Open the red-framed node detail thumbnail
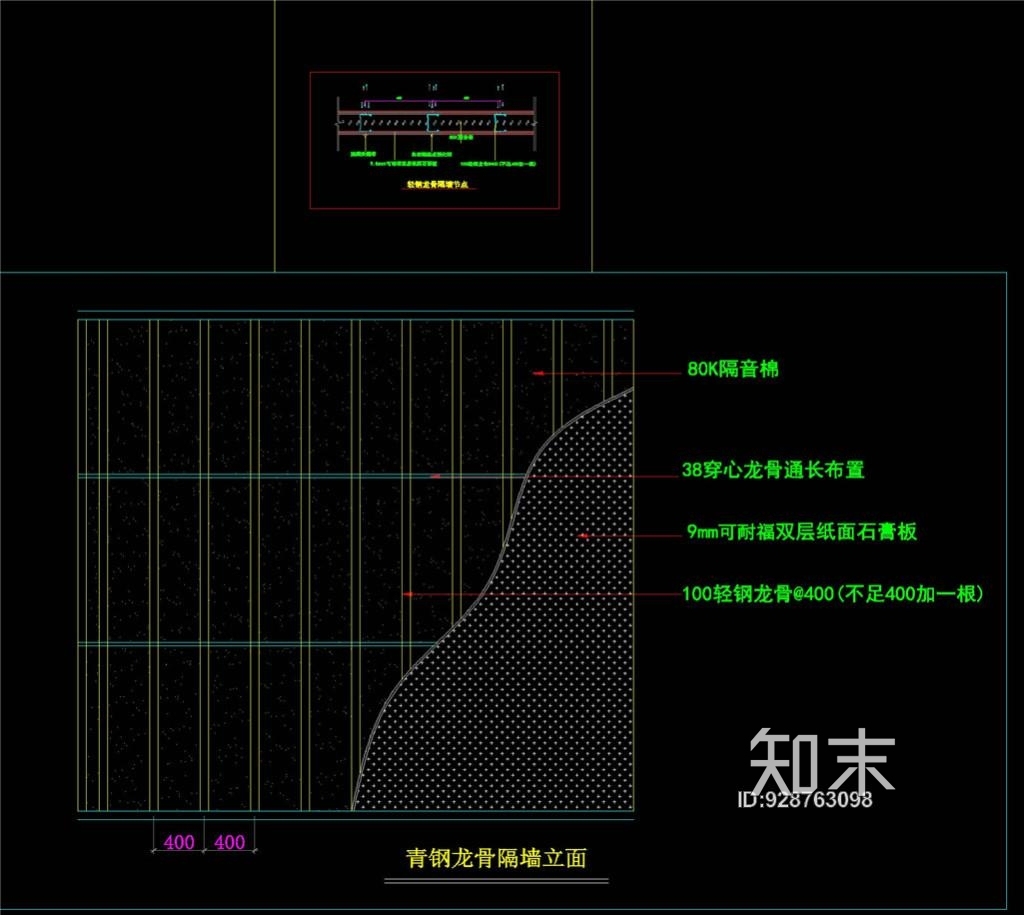Screen dimensions: 1024x915 click(434, 140)
